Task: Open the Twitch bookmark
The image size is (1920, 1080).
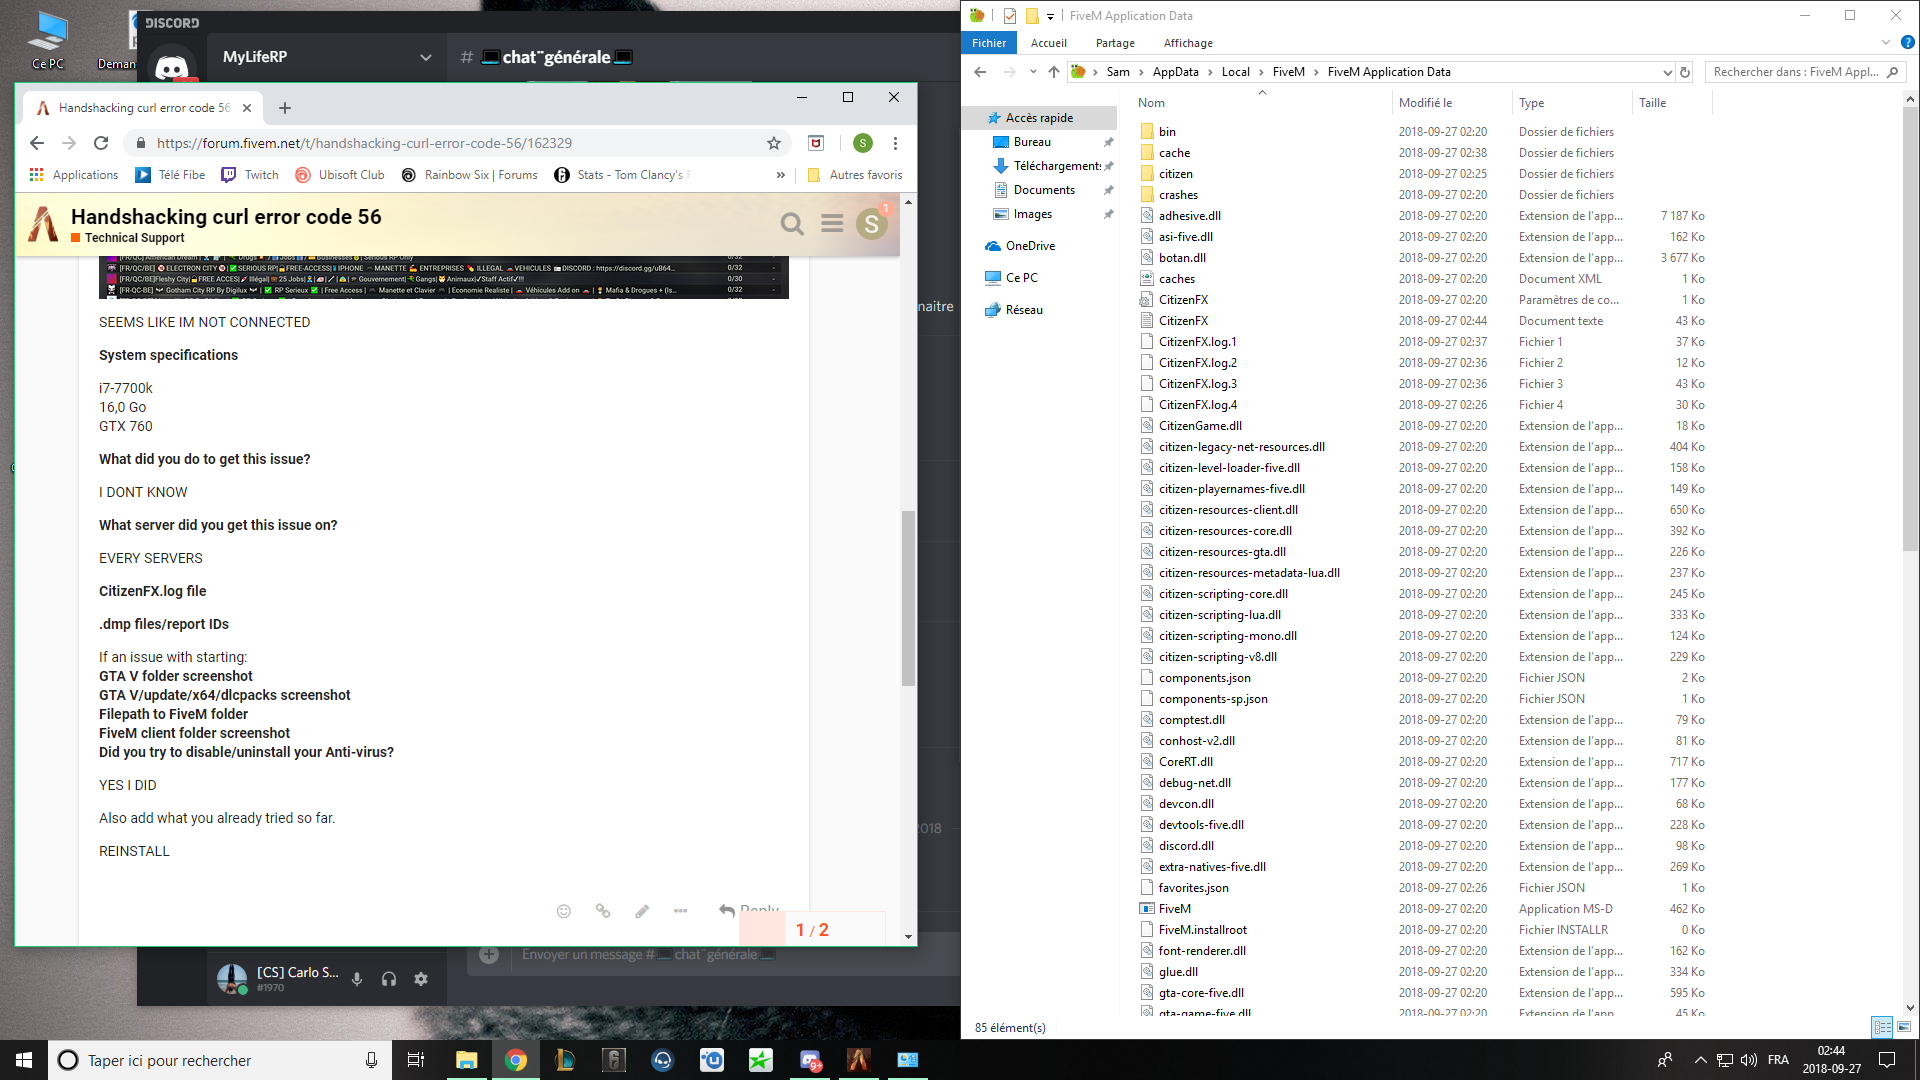Action: point(251,175)
